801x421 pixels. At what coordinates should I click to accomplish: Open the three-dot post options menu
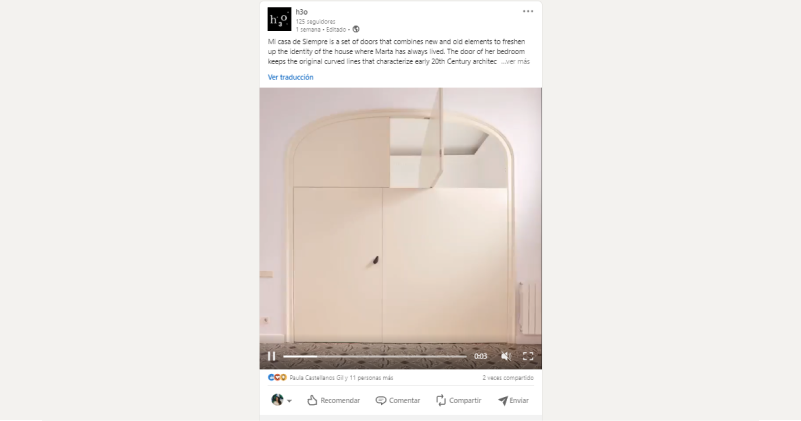[x=528, y=11]
